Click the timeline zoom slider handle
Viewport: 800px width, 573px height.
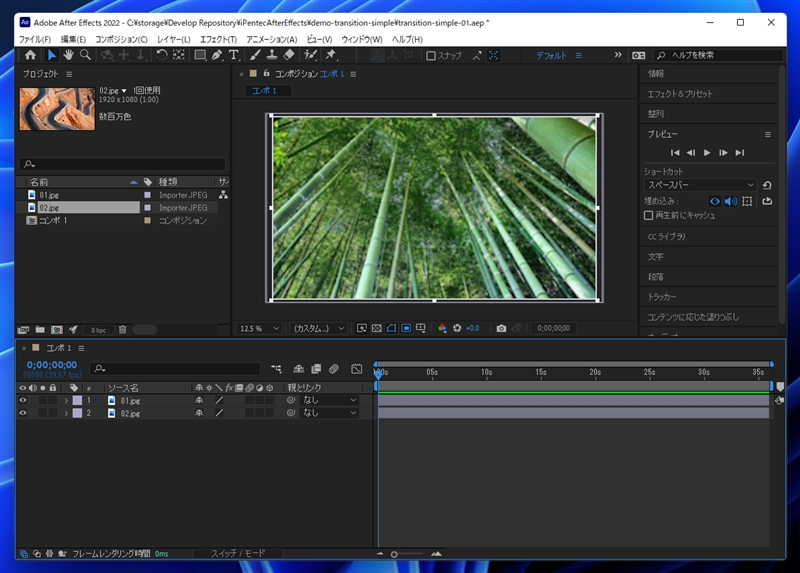(394, 554)
